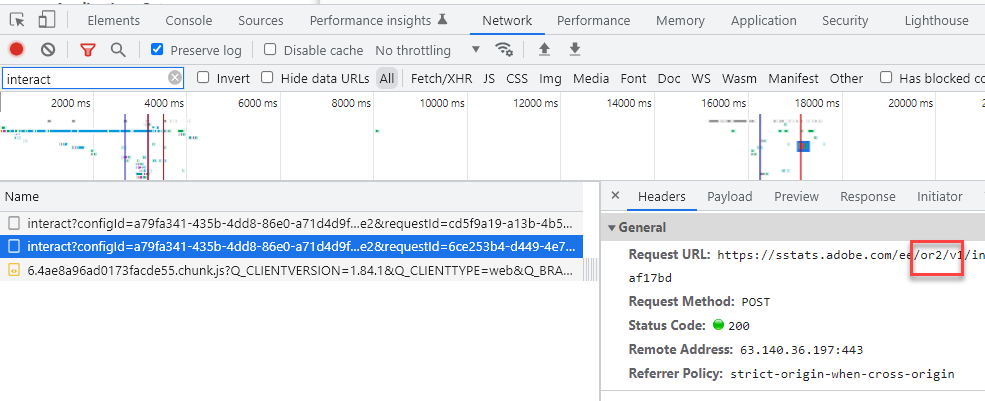Check the Invert filter checkbox

click(204, 78)
